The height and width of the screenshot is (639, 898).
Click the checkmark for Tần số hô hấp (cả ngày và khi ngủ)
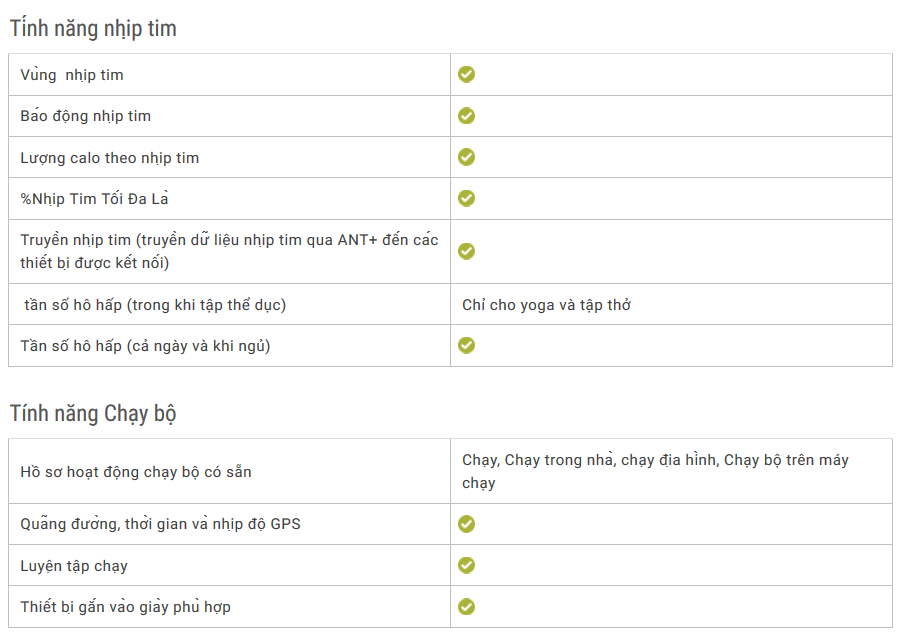click(466, 345)
